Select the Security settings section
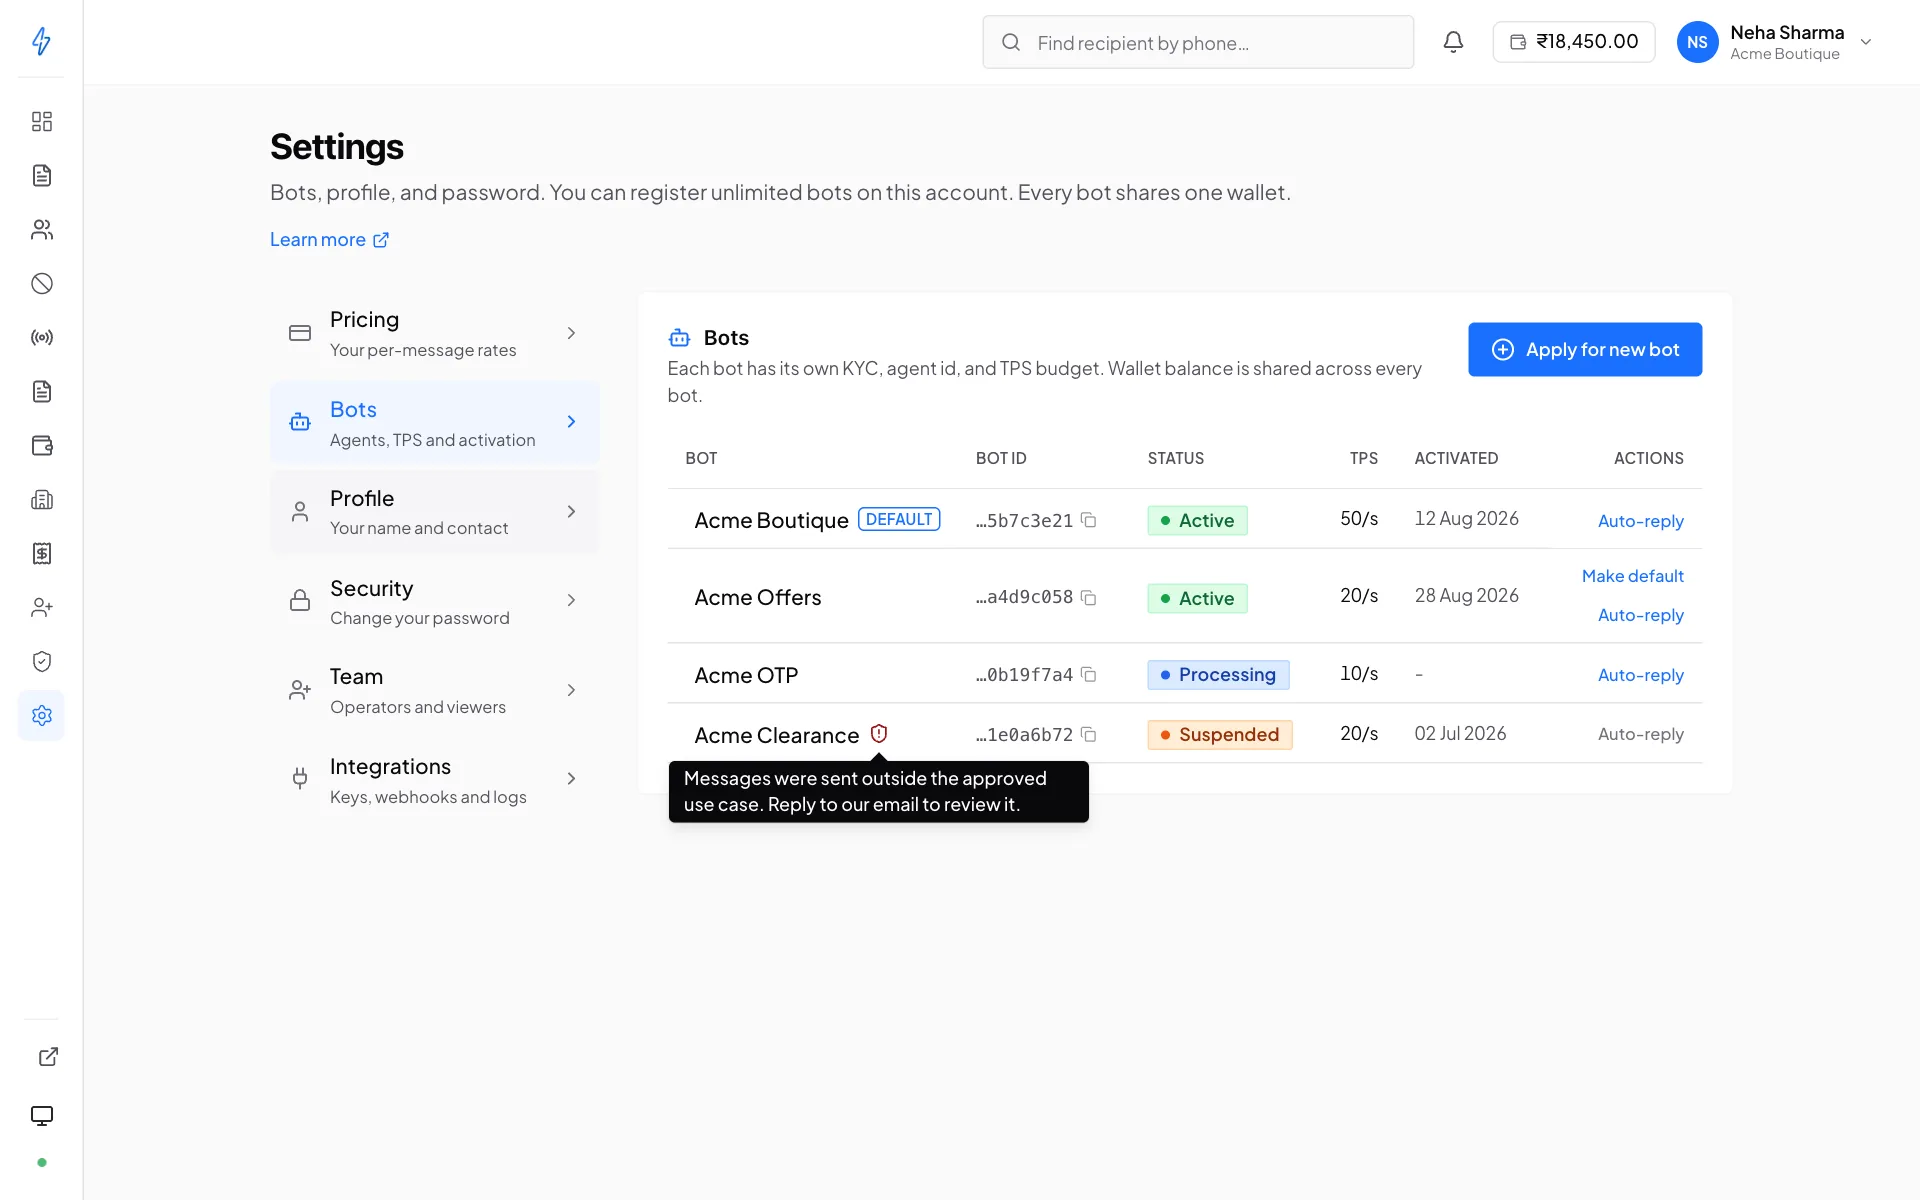The height and width of the screenshot is (1200, 1920). pyautogui.click(x=435, y=600)
